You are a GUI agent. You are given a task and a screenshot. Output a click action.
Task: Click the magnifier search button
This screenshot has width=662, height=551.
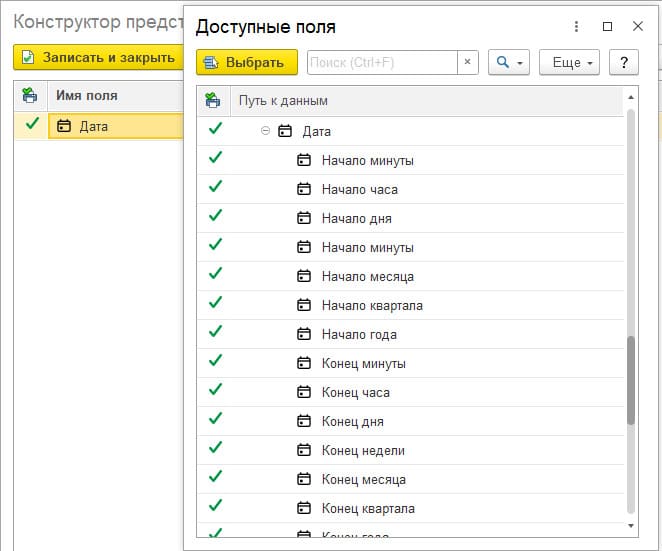tap(502, 62)
